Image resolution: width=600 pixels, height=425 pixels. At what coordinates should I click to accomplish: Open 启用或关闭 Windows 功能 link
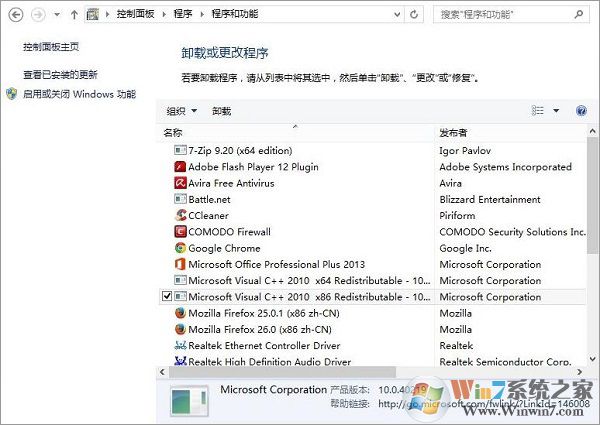coord(80,94)
